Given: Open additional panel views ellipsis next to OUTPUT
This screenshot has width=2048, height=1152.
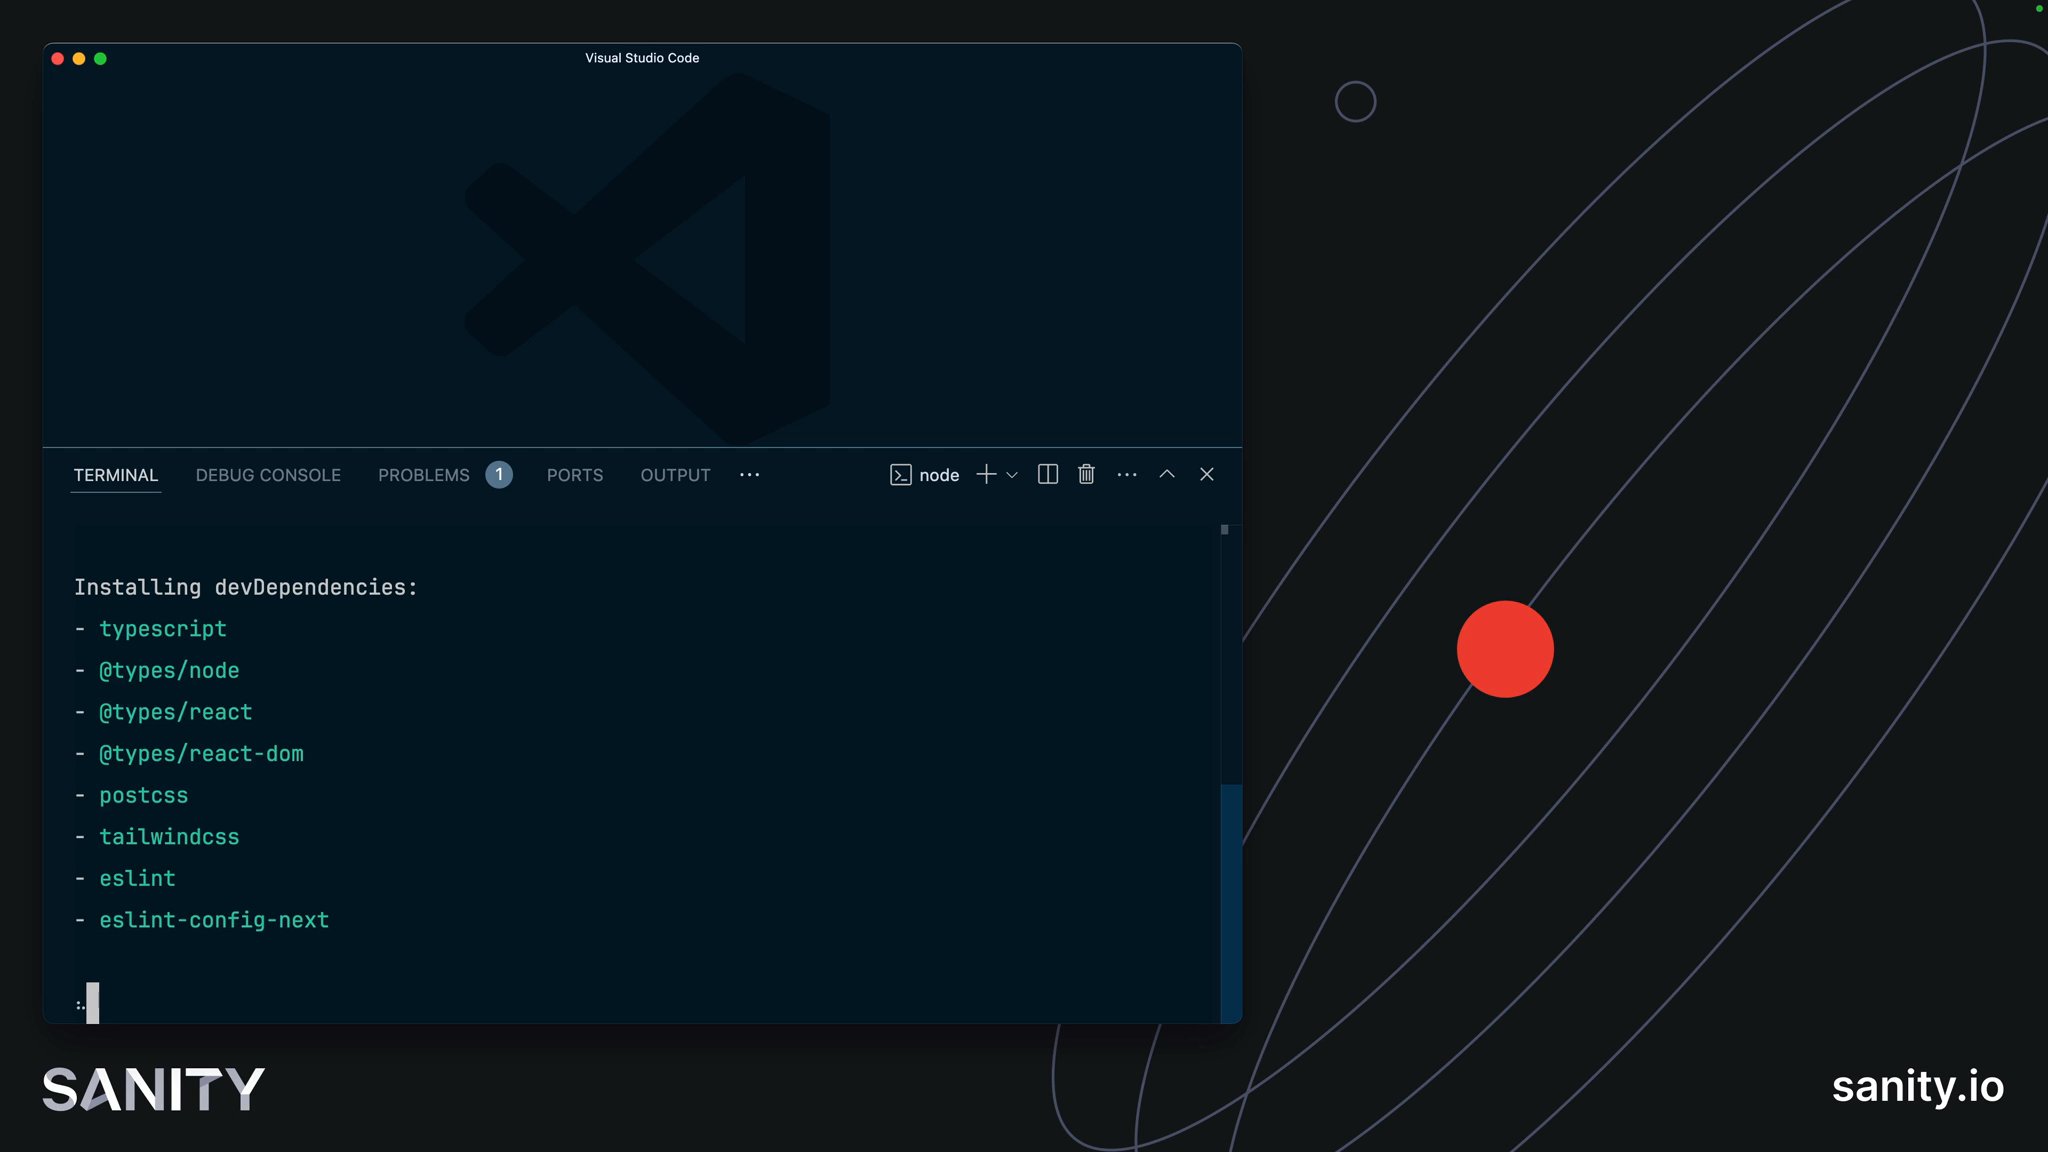Looking at the screenshot, I should [749, 475].
